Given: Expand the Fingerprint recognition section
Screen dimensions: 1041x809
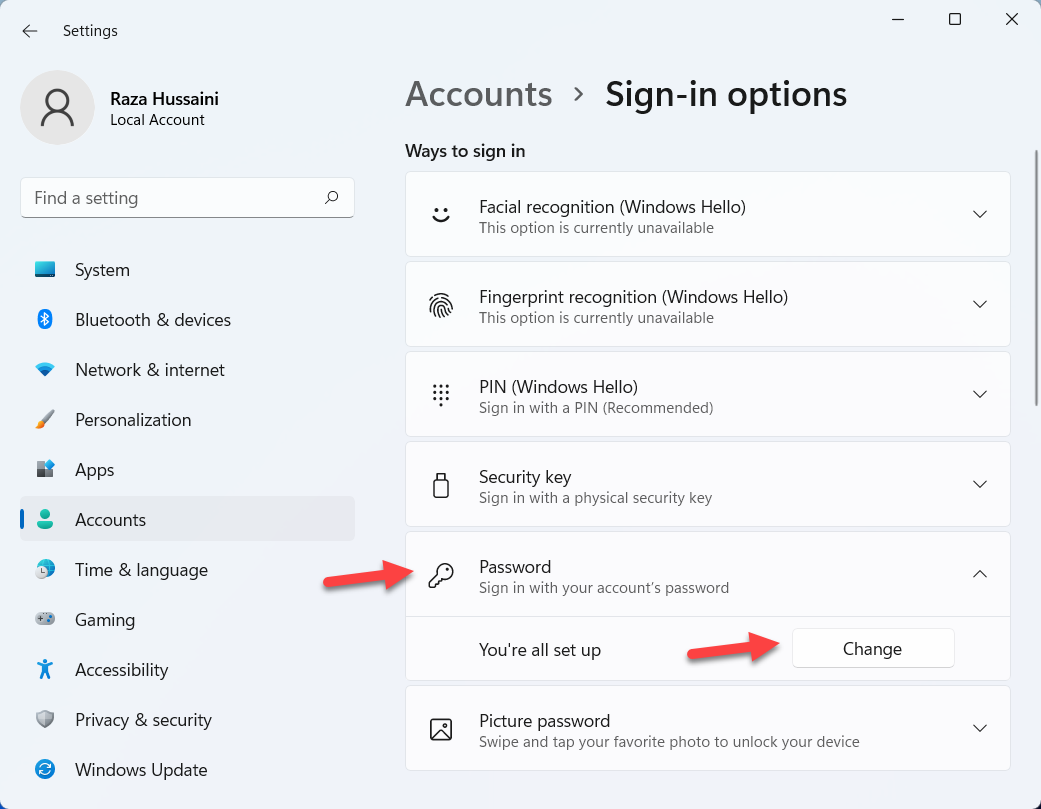Looking at the screenshot, I should [980, 304].
